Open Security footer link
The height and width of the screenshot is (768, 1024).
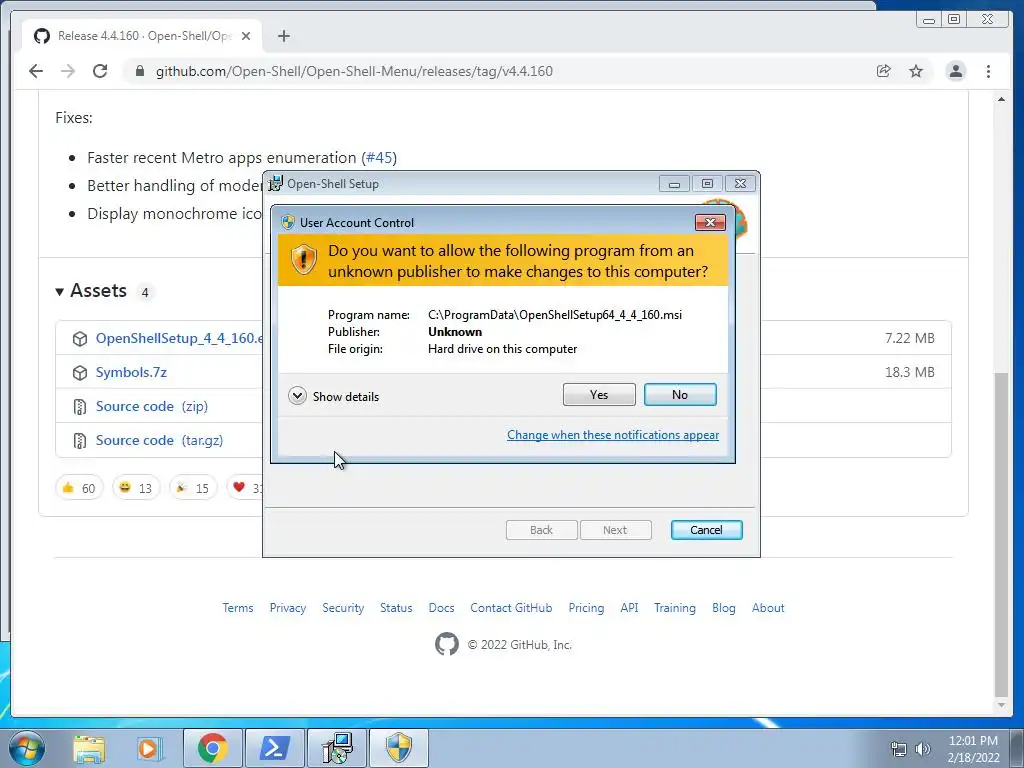(x=343, y=608)
